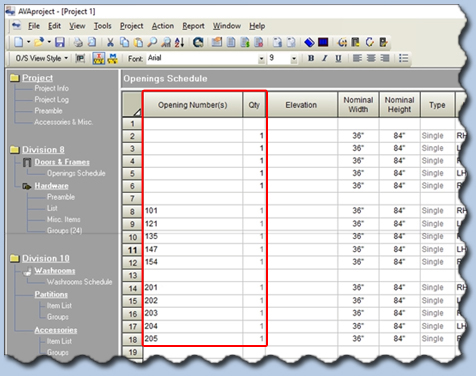Select the cell with opening number 147

(x=193, y=249)
